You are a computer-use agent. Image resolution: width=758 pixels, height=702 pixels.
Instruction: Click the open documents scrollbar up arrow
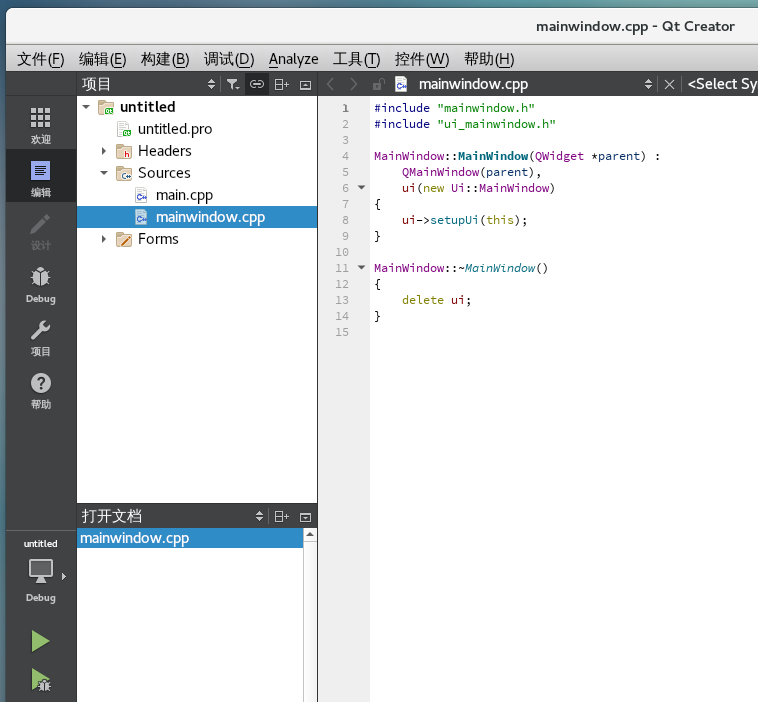pyautogui.click(x=310, y=534)
